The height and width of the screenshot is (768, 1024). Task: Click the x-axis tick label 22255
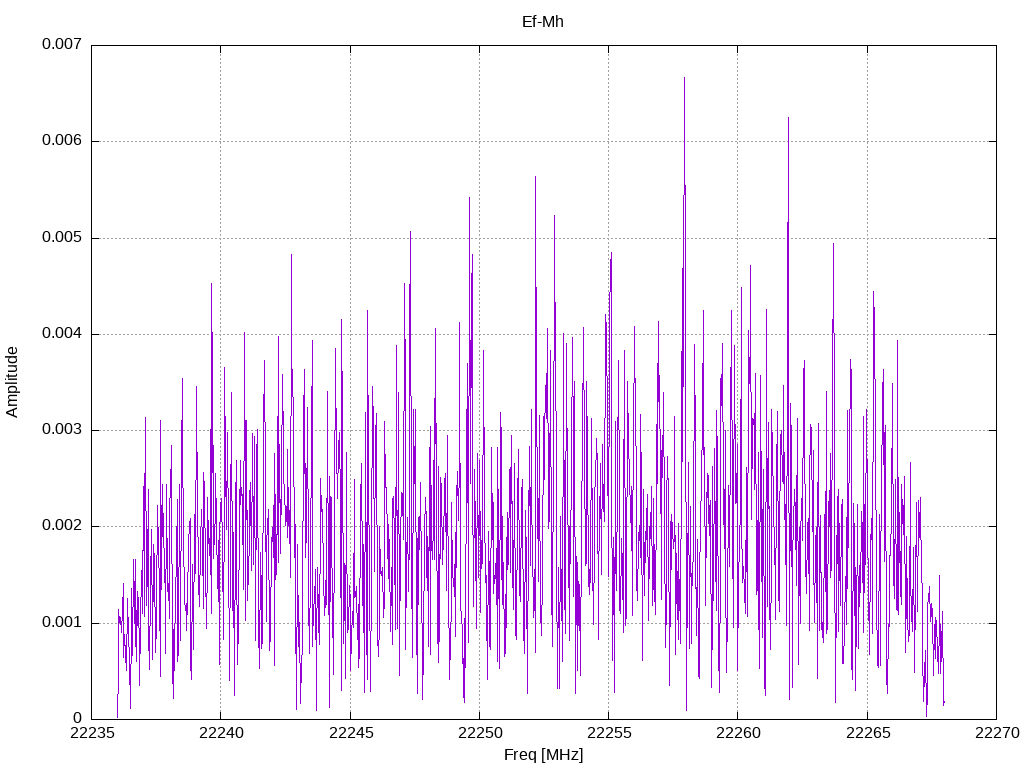click(609, 733)
